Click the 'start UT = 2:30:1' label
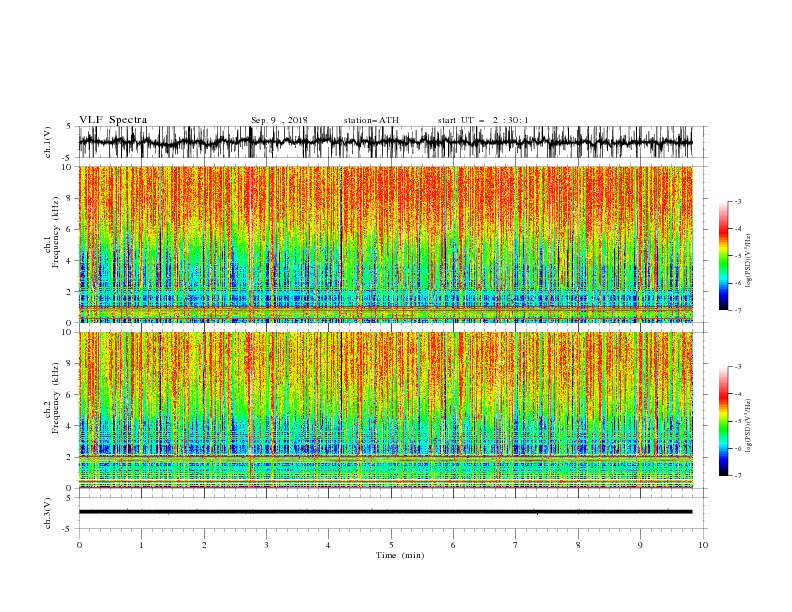This screenshot has width=792, height=612. point(483,120)
